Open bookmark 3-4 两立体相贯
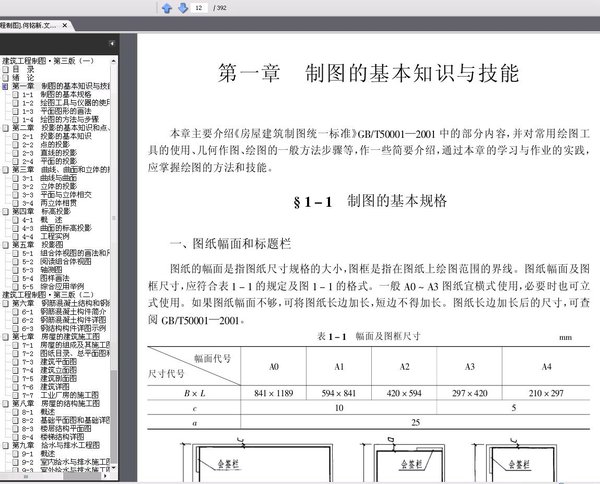600x484 pixels. tap(49, 203)
